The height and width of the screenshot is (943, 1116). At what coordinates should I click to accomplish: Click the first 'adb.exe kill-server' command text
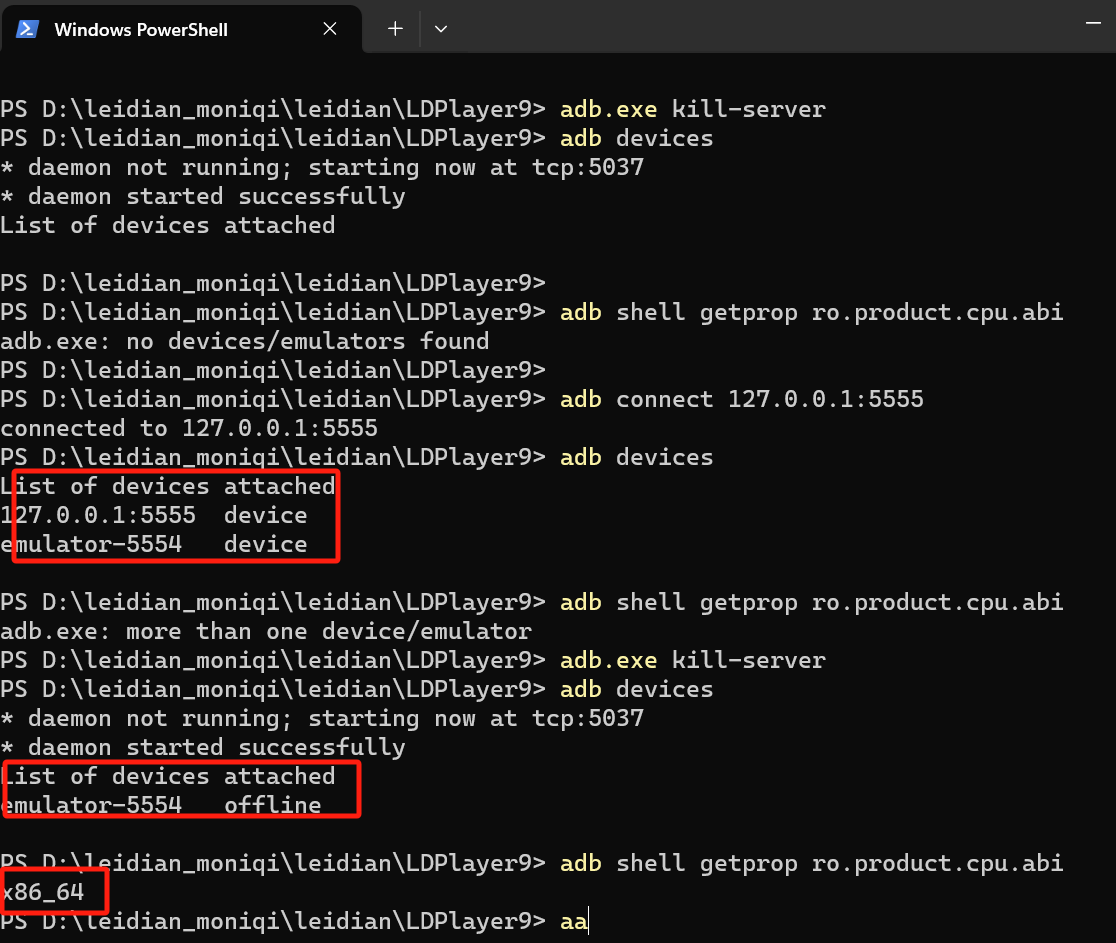(x=693, y=109)
